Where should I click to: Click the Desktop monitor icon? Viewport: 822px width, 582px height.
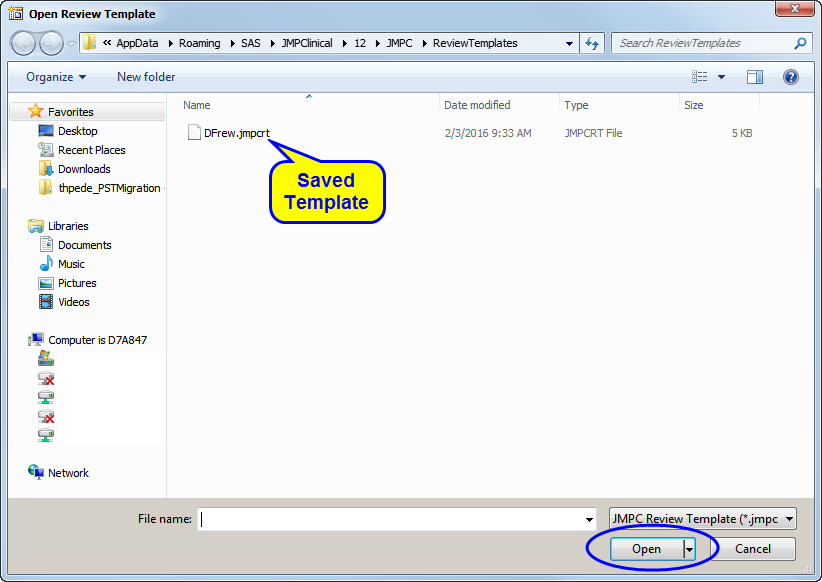[46, 131]
